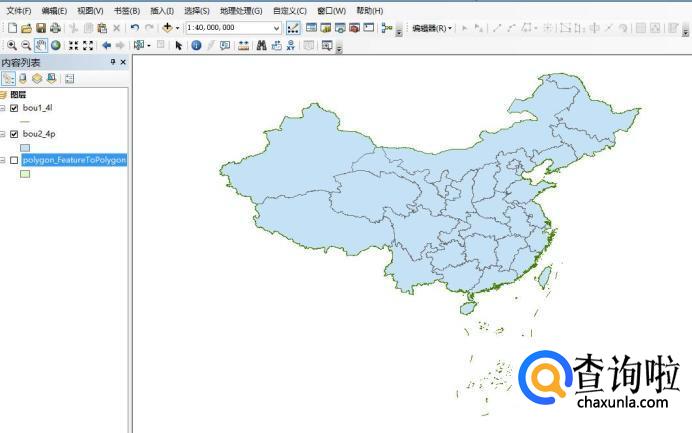Image resolution: width=692 pixels, height=433 pixels.
Task: Open the ModelBuilder window icon
Action: click(387, 28)
